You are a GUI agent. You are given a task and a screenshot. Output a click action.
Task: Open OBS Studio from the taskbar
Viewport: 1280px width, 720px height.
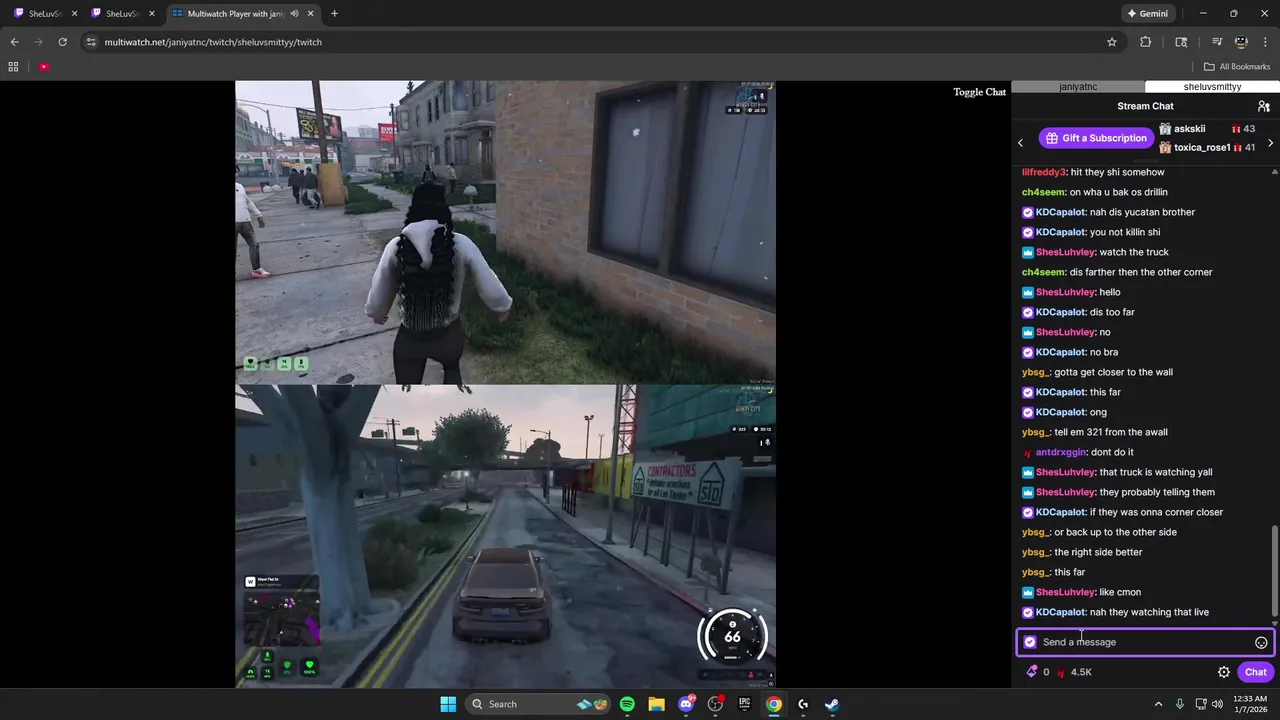(715, 704)
